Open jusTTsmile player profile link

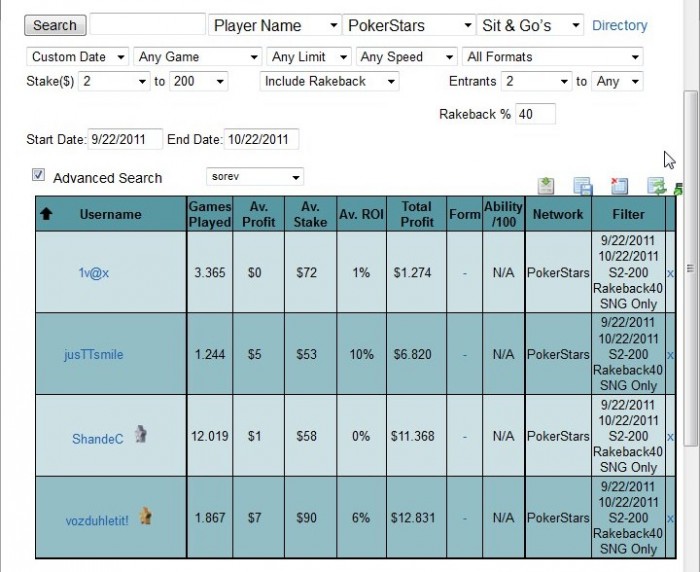(94, 354)
